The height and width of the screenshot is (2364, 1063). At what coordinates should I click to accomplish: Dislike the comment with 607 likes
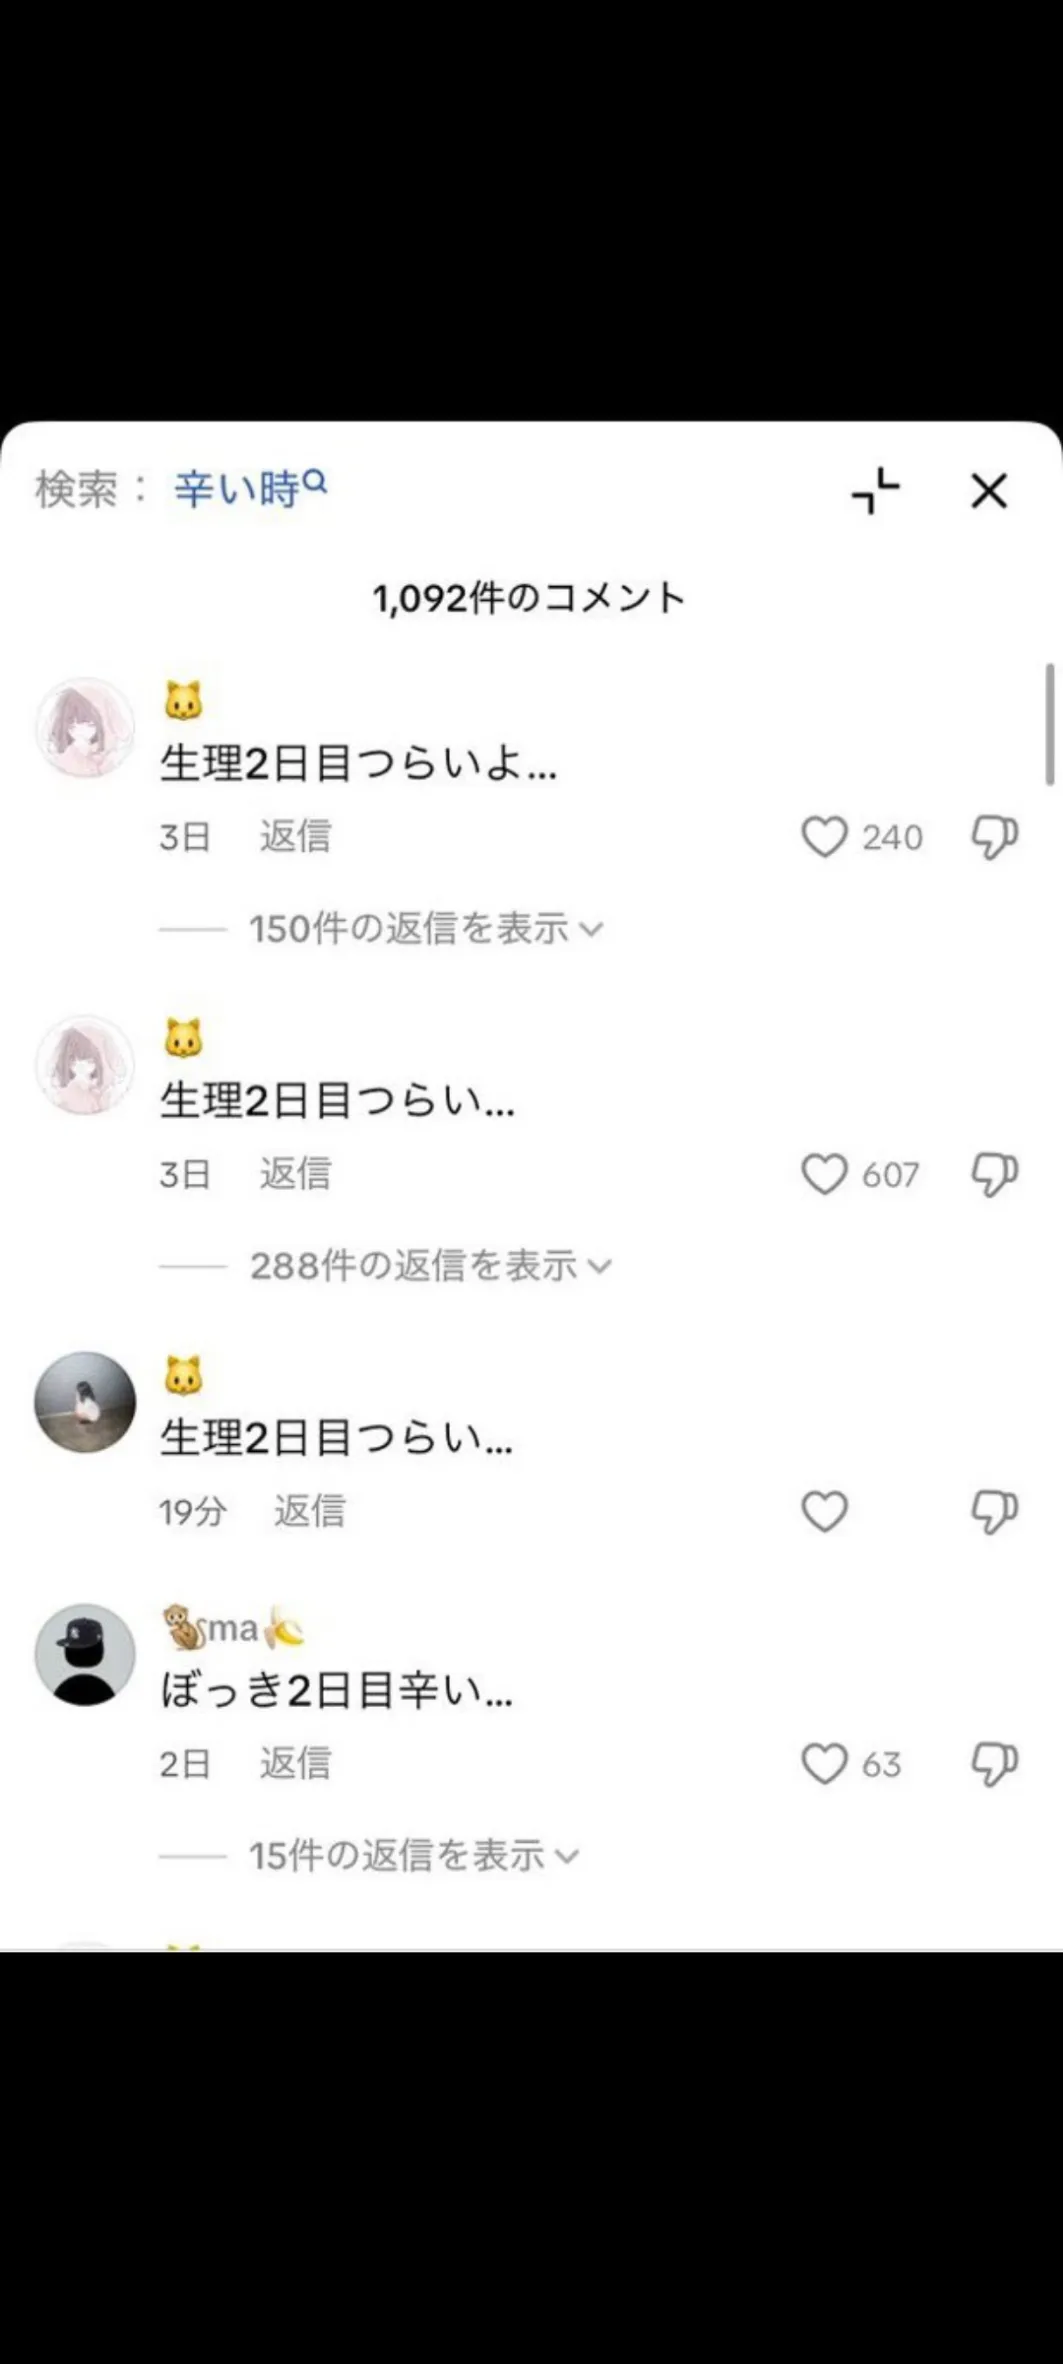pyautogui.click(x=994, y=1174)
